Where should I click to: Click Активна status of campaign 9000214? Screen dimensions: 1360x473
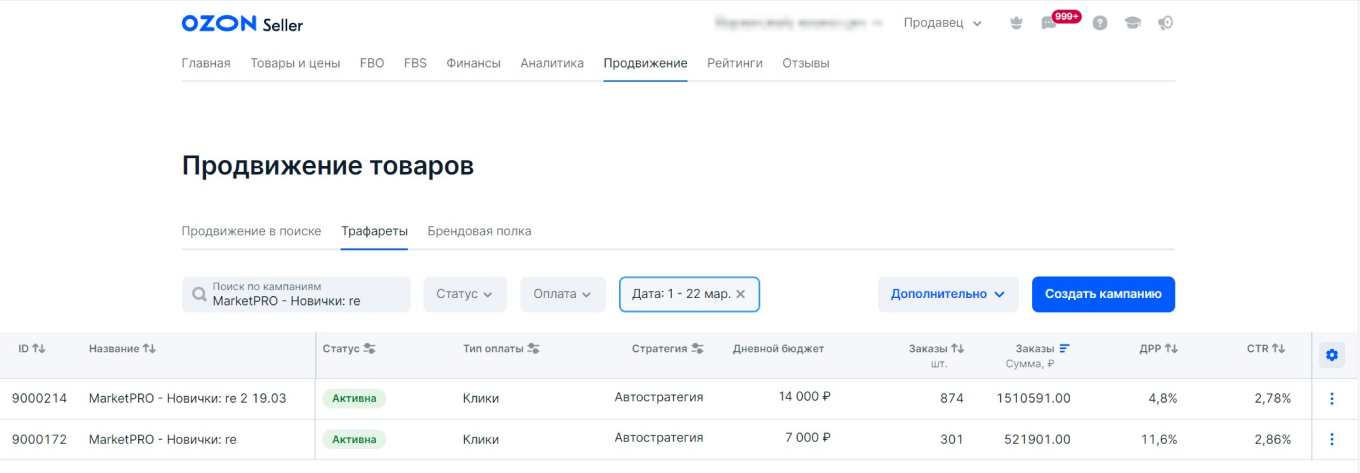coord(354,398)
